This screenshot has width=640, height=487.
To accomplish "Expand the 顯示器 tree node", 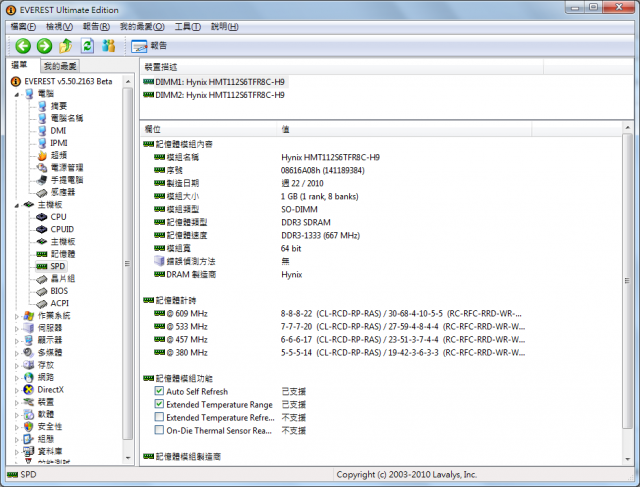I will [x=17, y=340].
